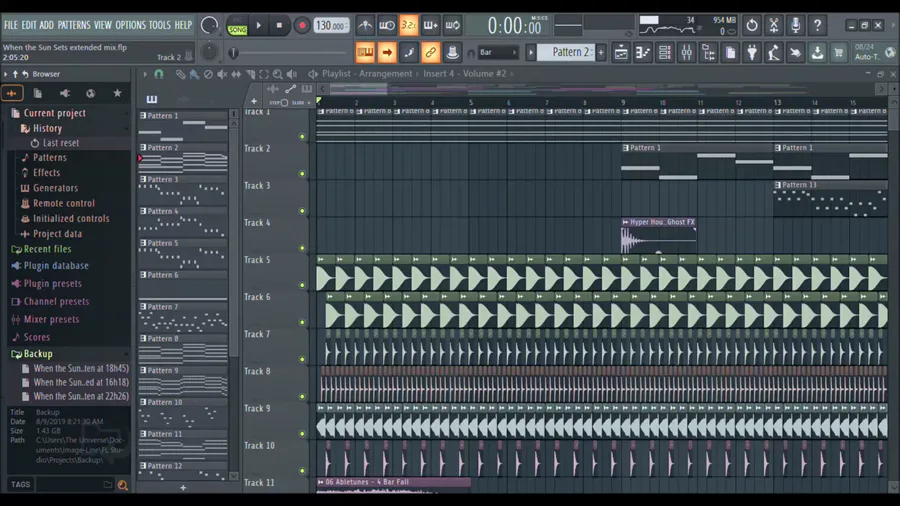The image size is (900, 506).
Task: Select the Zoom magnifier tool
Action: tap(278, 74)
